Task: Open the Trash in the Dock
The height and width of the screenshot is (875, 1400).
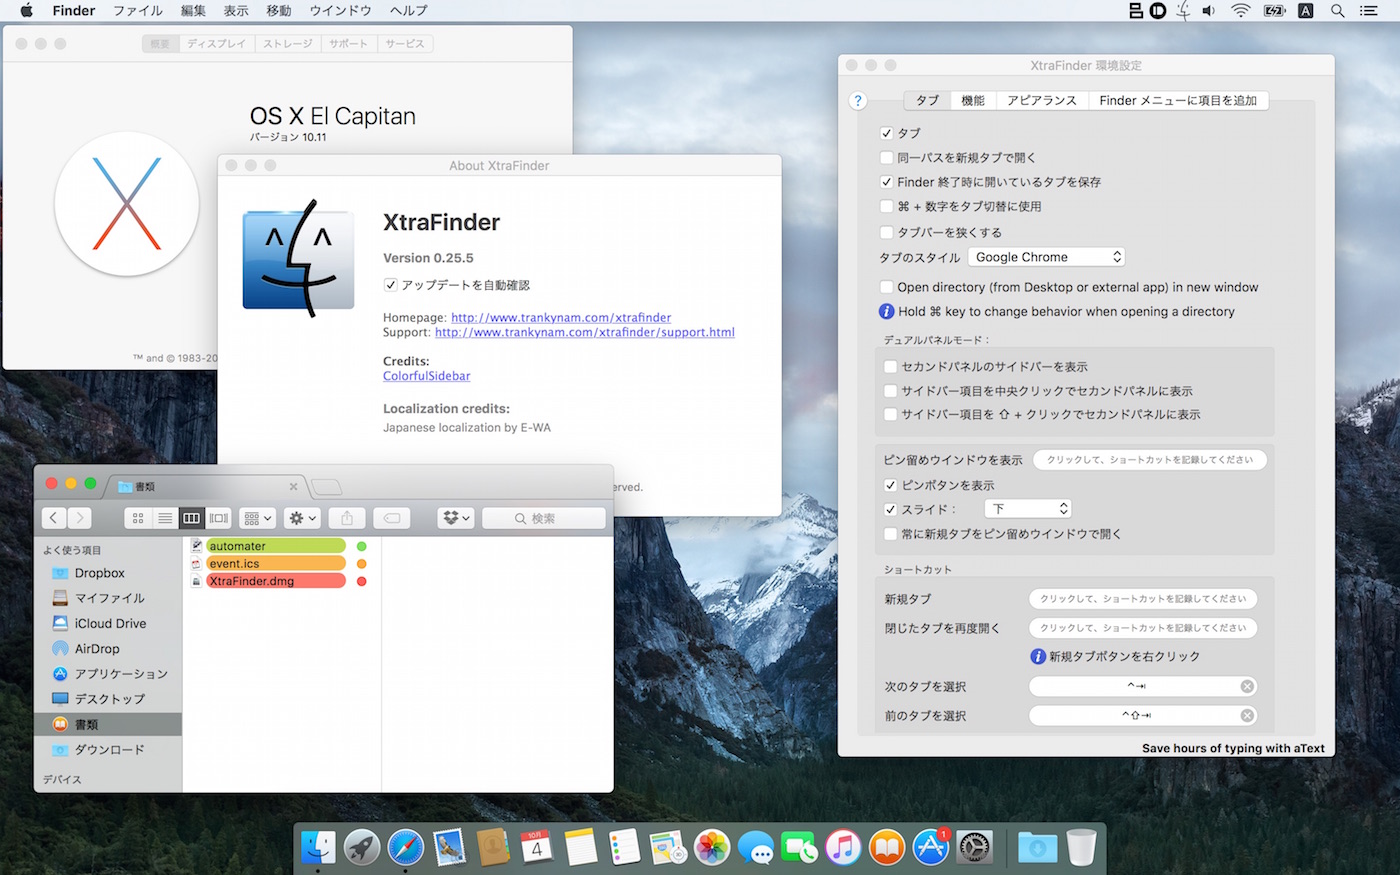Action: click(x=1081, y=848)
